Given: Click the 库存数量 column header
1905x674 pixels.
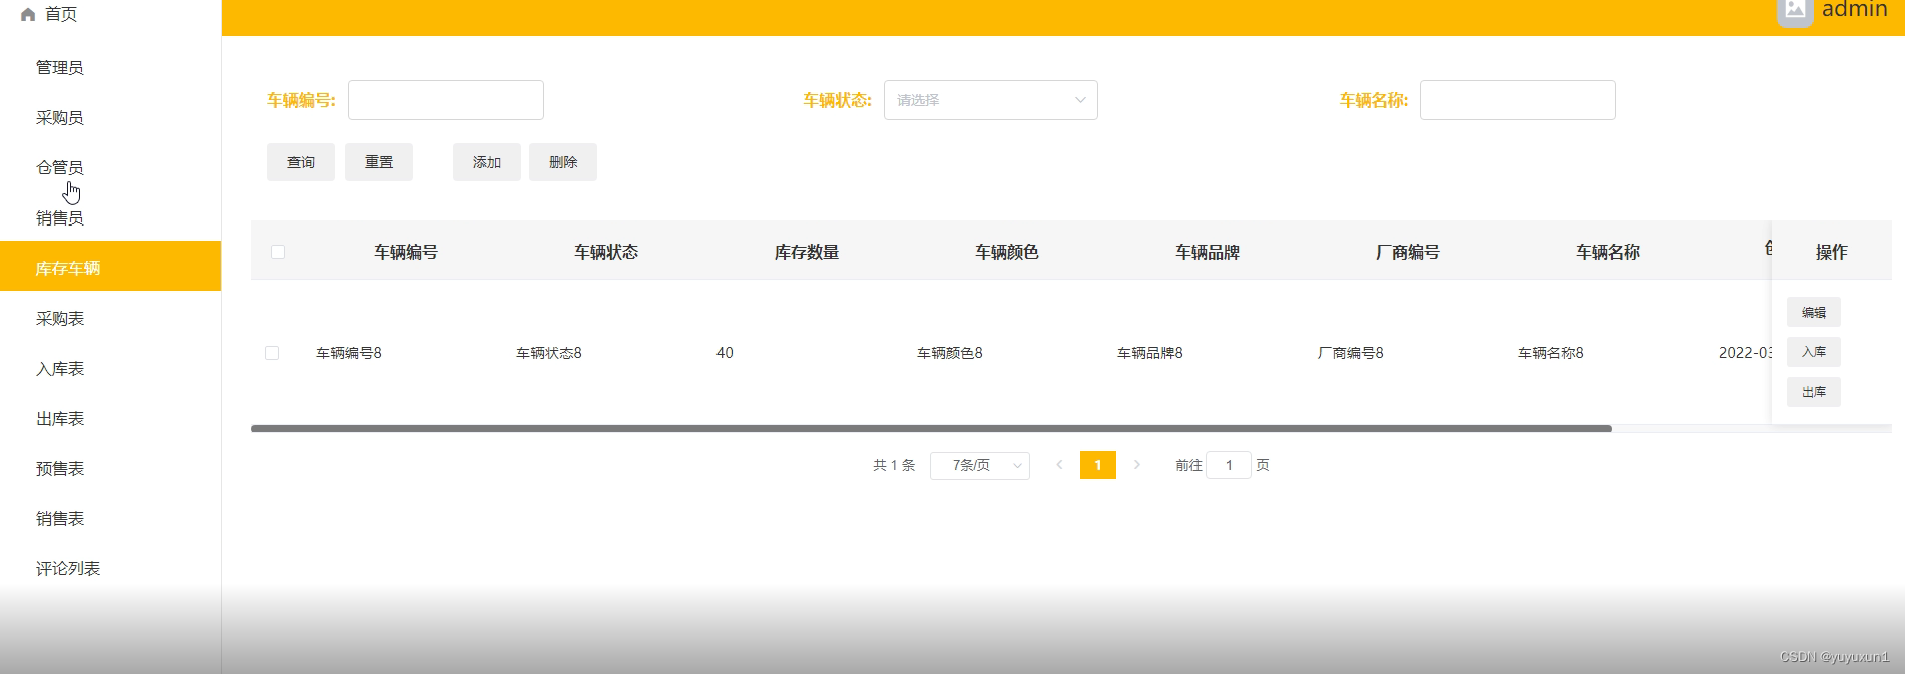Looking at the screenshot, I should pos(807,252).
